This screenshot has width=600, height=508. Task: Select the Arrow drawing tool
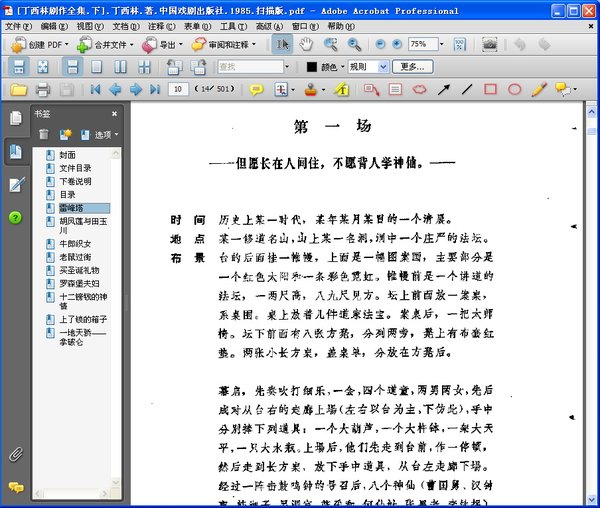point(443,90)
